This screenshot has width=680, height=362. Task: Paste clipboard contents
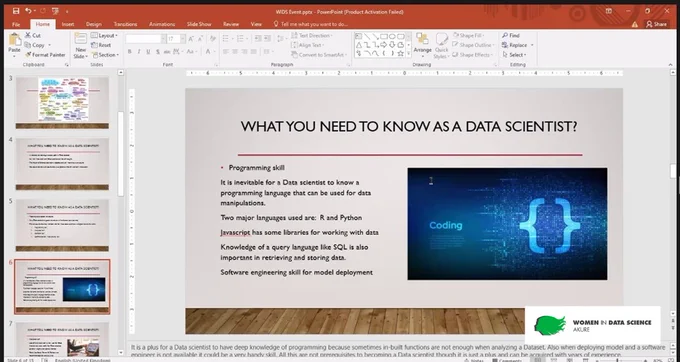[x=14, y=45]
